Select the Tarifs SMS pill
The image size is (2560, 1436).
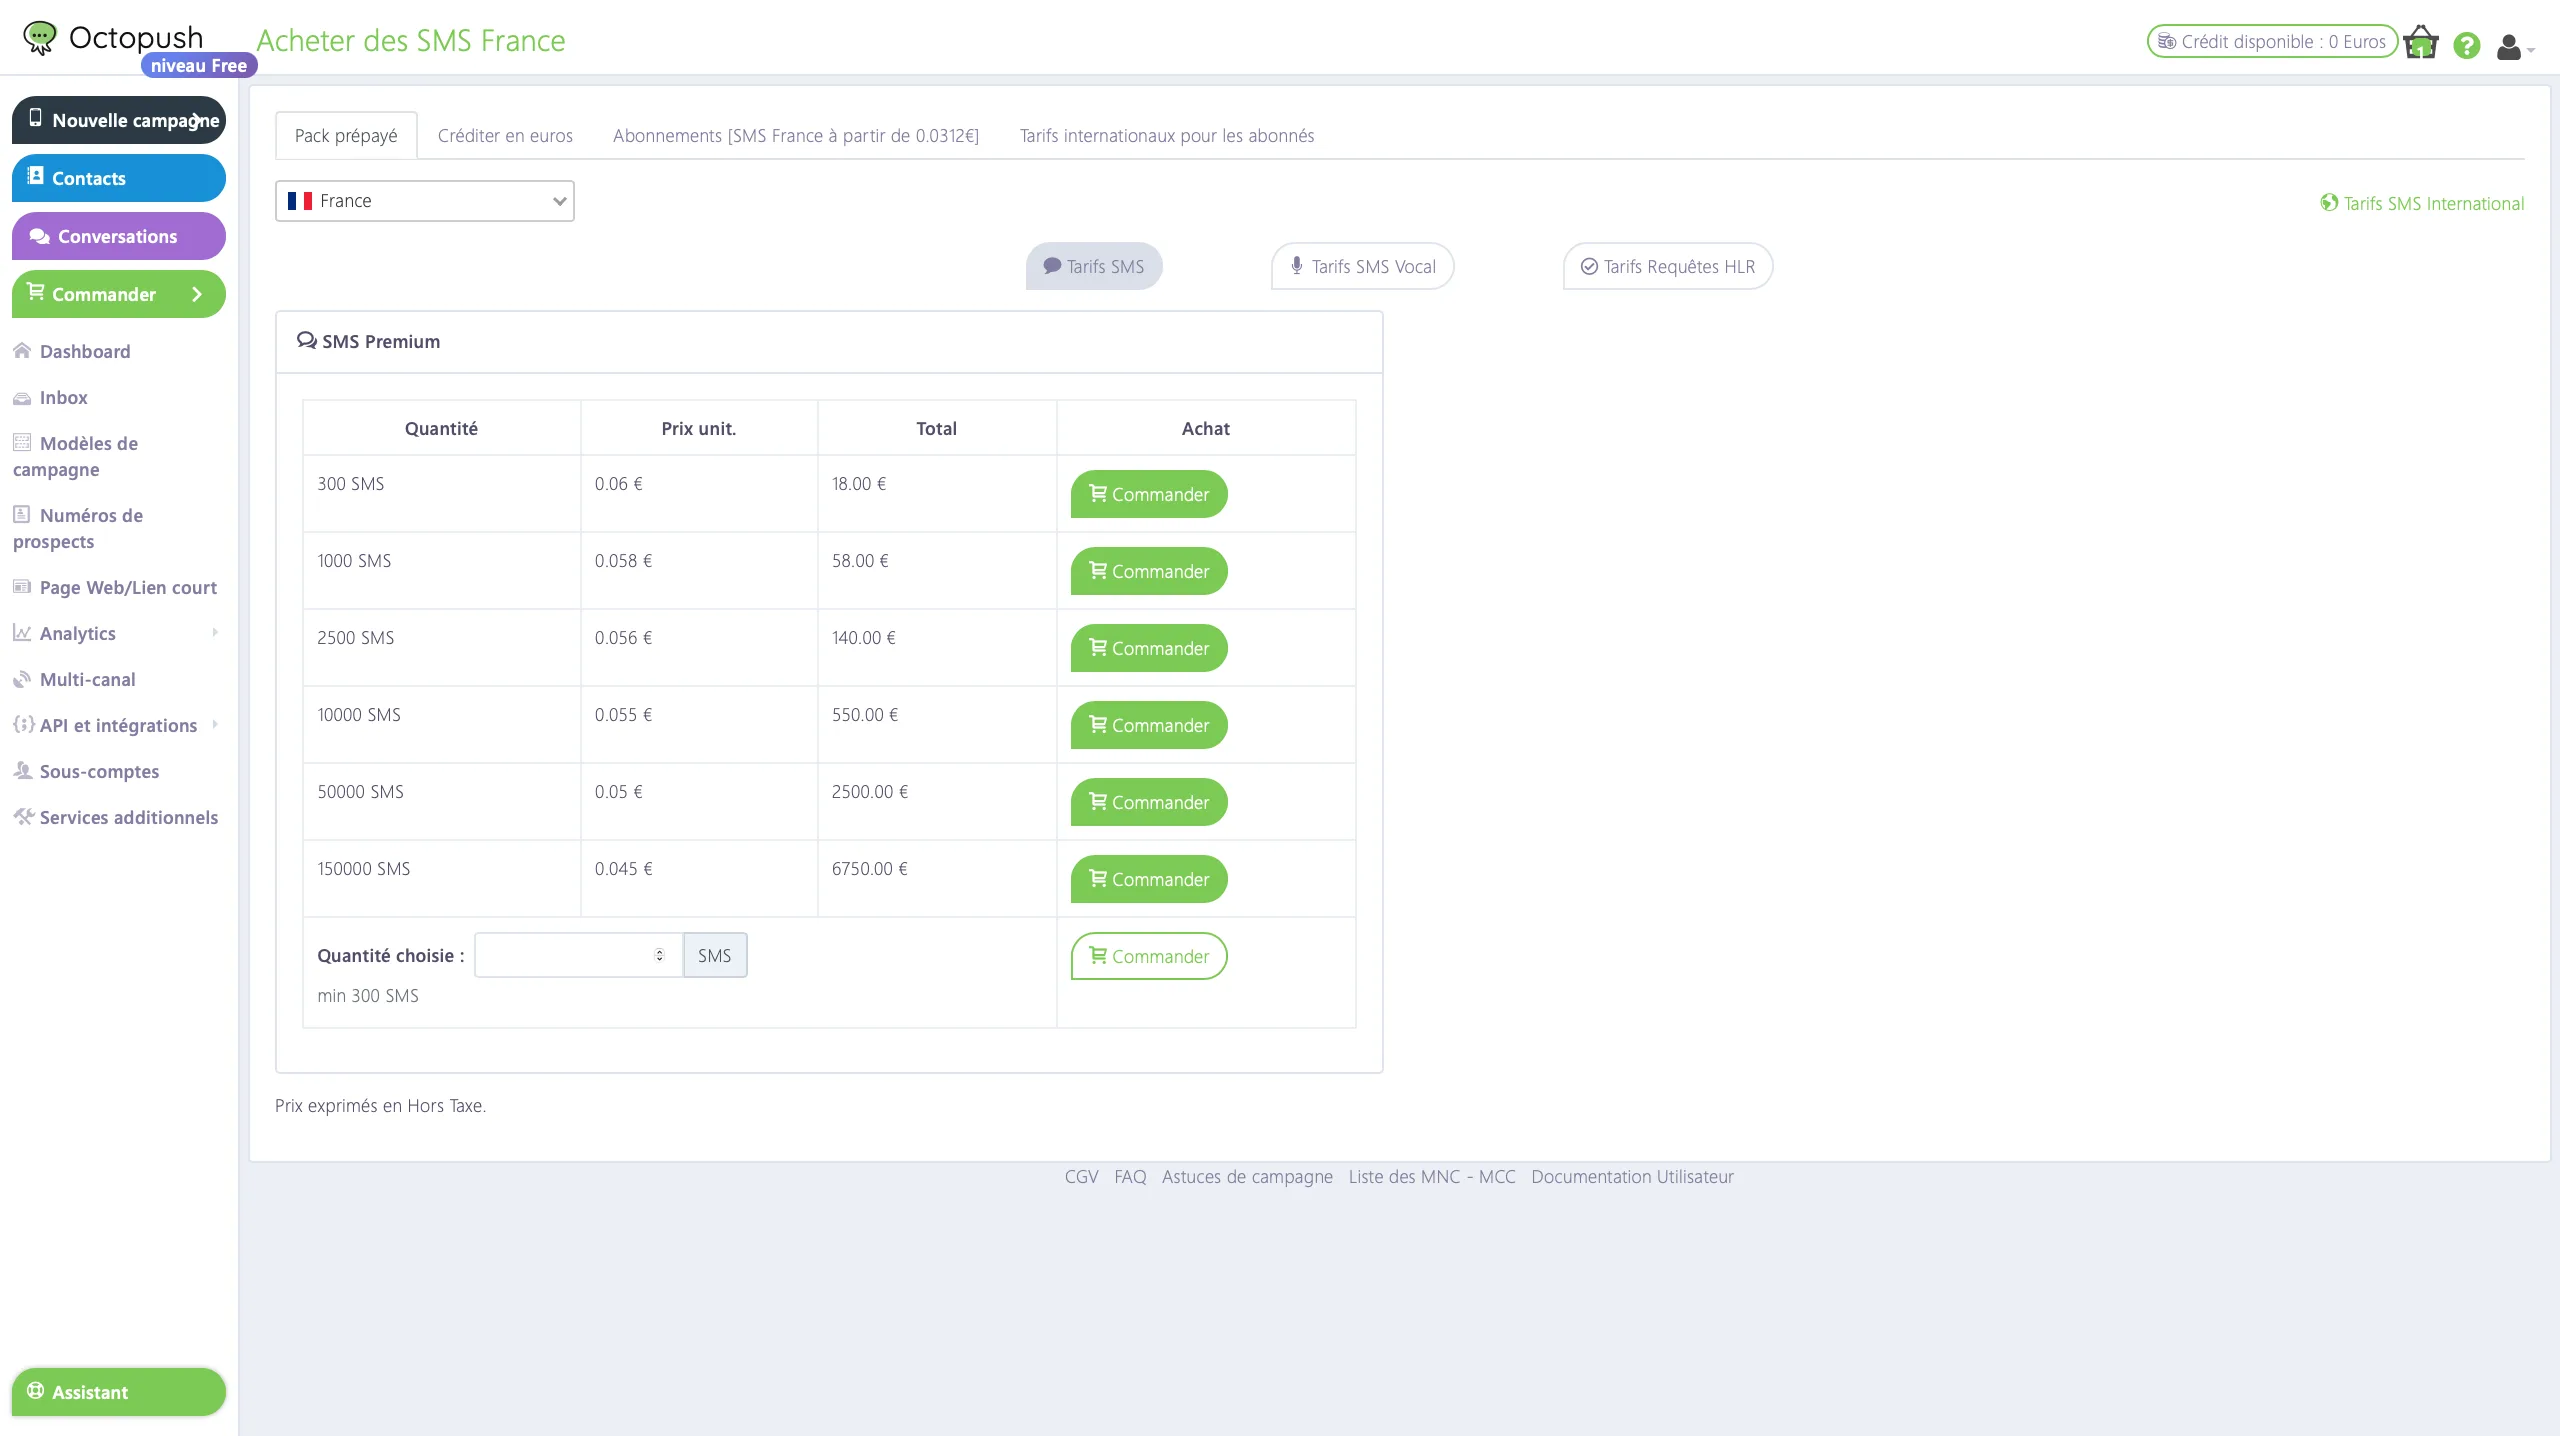pyautogui.click(x=1094, y=266)
